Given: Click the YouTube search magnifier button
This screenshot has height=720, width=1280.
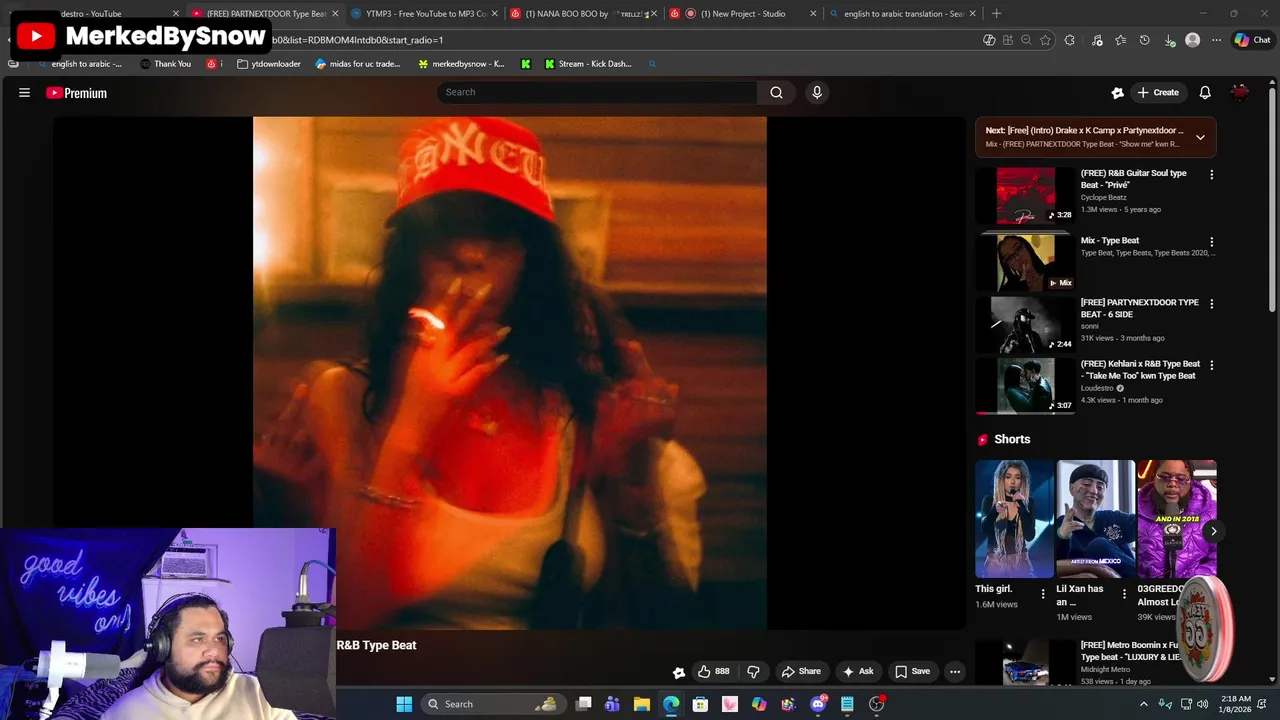Looking at the screenshot, I should coord(776,92).
